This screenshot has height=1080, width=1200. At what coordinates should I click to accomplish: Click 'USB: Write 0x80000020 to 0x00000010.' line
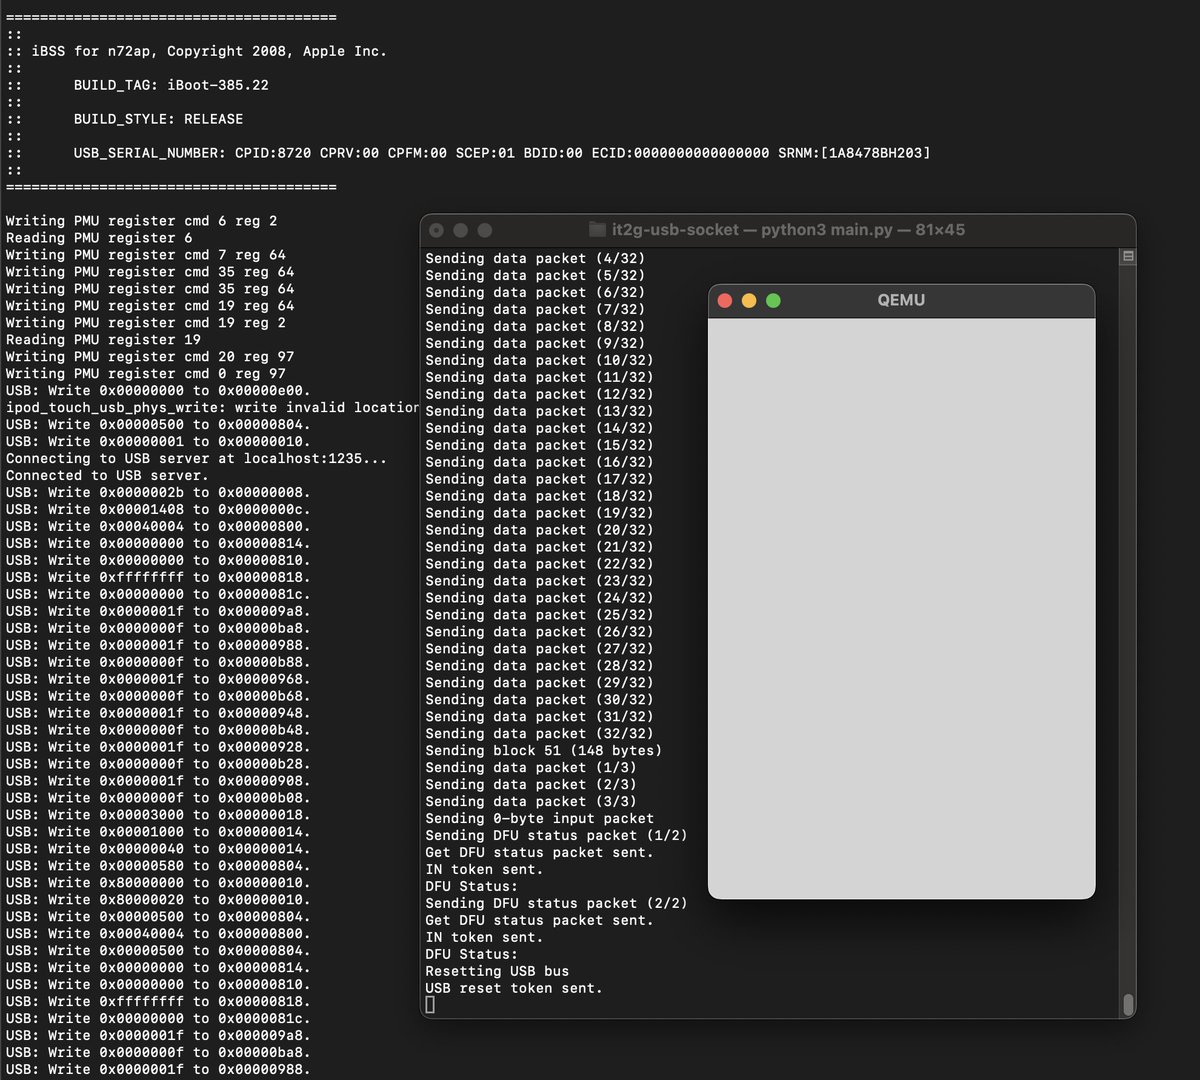click(x=158, y=901)
